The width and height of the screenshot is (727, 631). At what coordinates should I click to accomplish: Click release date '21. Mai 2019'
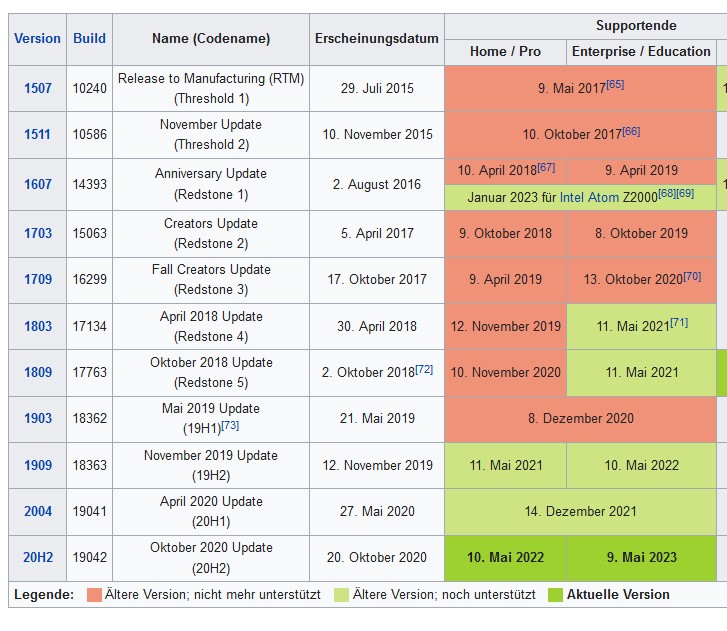click(377, 418)
